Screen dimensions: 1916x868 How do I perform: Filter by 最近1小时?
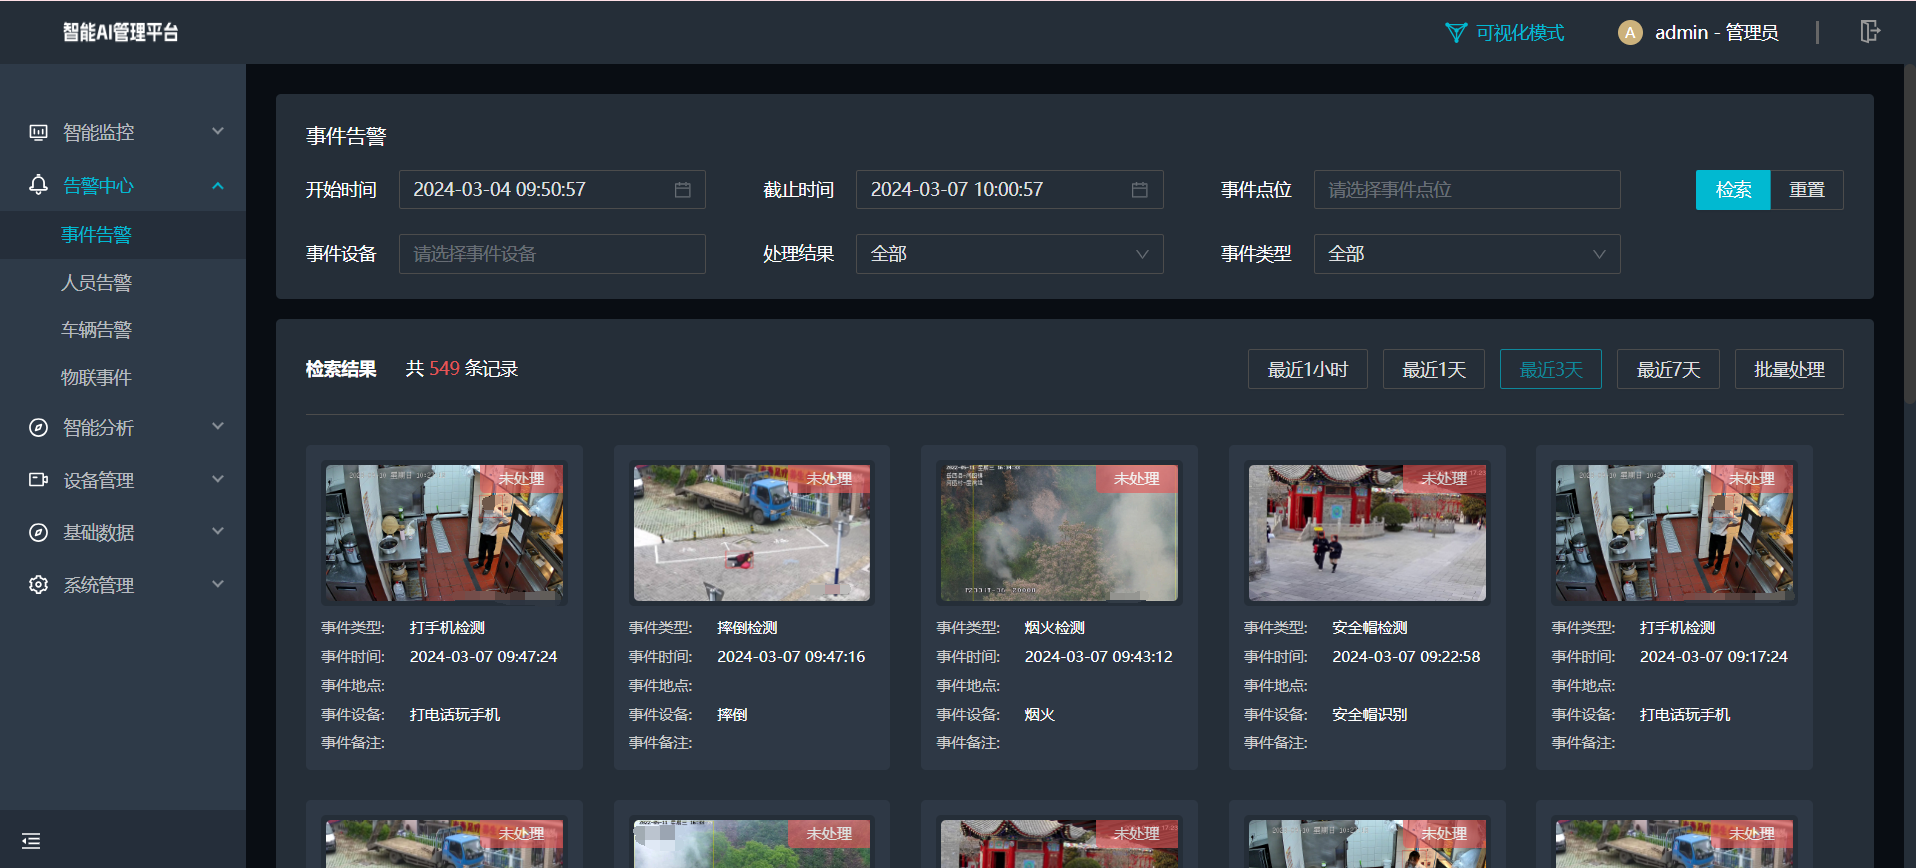1308,370
